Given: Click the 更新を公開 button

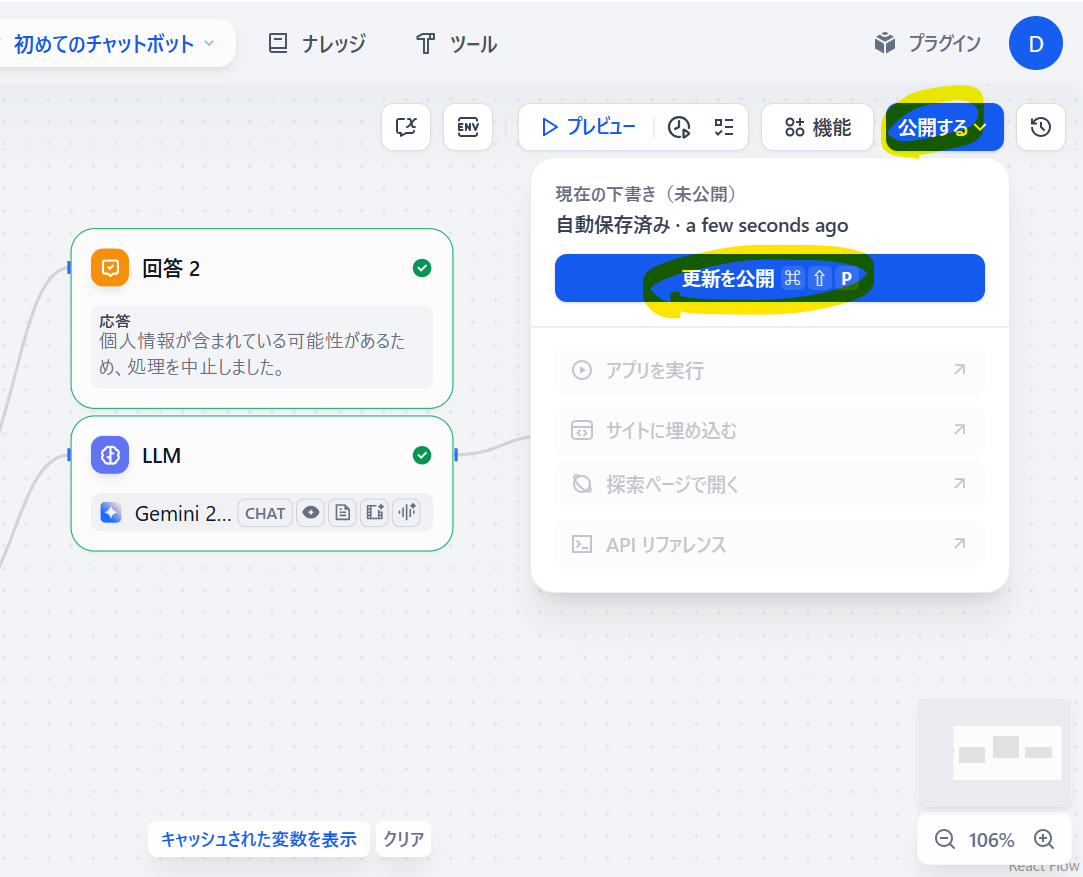Looking at the screenshot, I should [769, 278].
